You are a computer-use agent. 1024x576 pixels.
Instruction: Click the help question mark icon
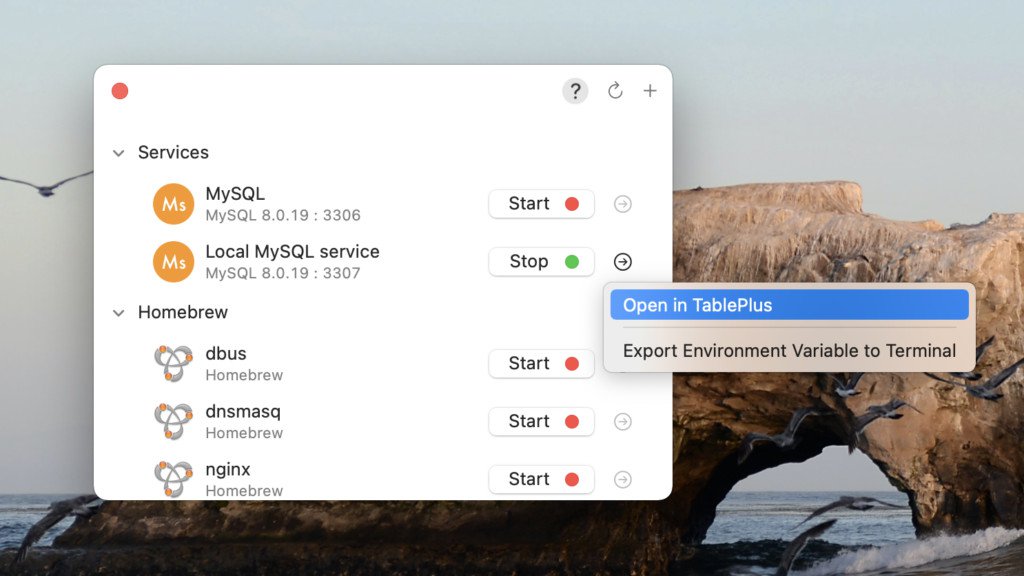(575, 91)
